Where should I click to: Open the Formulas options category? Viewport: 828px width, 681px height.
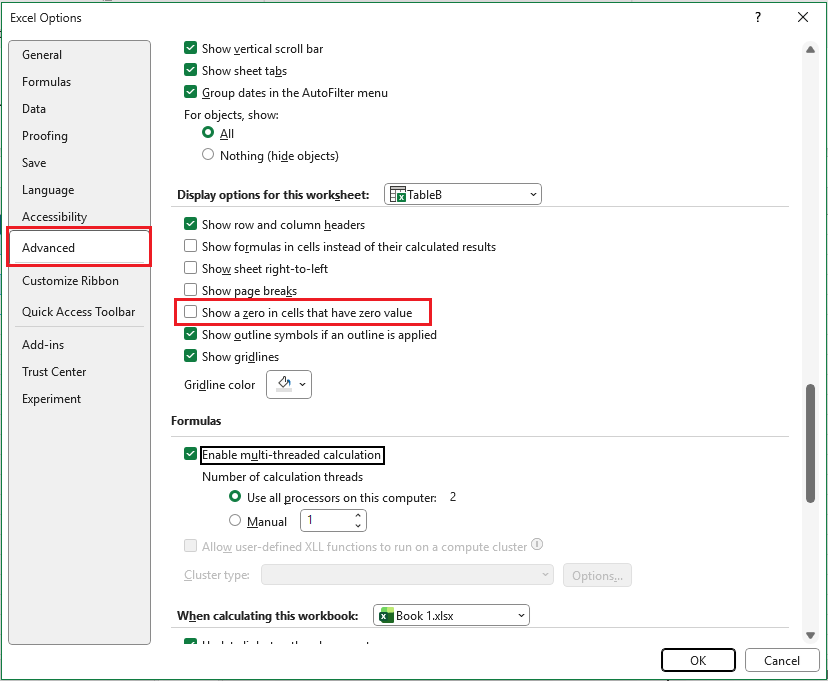[x=46, y=82]
